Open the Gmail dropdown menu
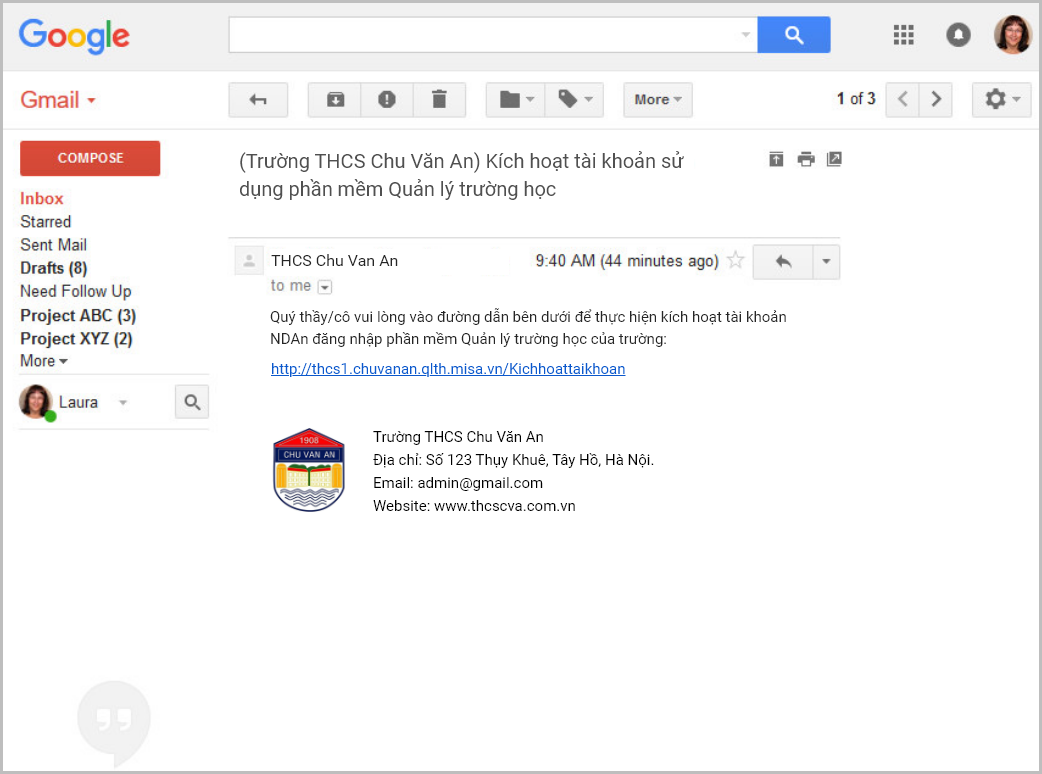The height and width of the screenshot is (774, 1042). click(x=58, y=100)
